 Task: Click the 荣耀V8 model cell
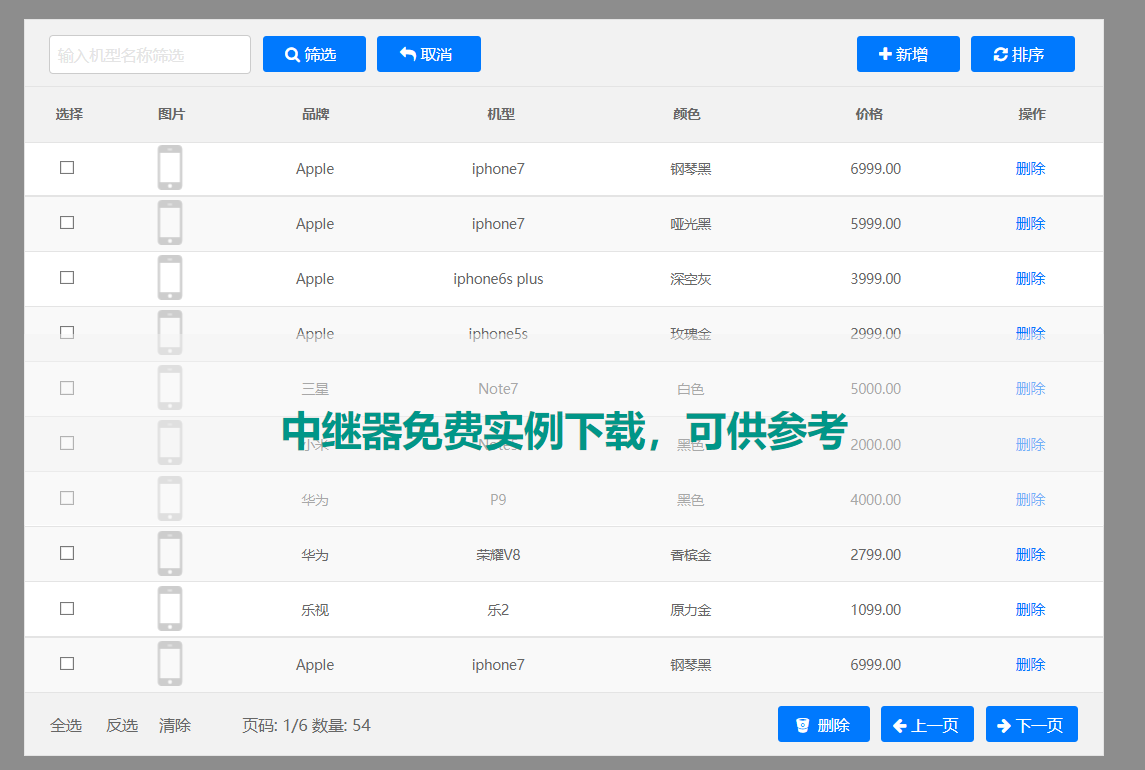498,555
